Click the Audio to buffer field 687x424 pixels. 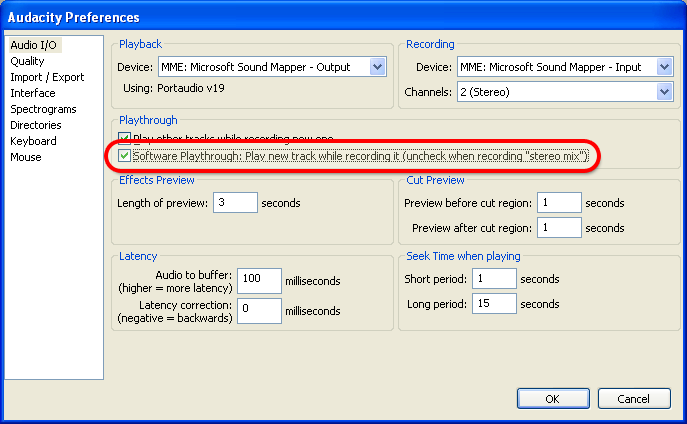(259, 280)
